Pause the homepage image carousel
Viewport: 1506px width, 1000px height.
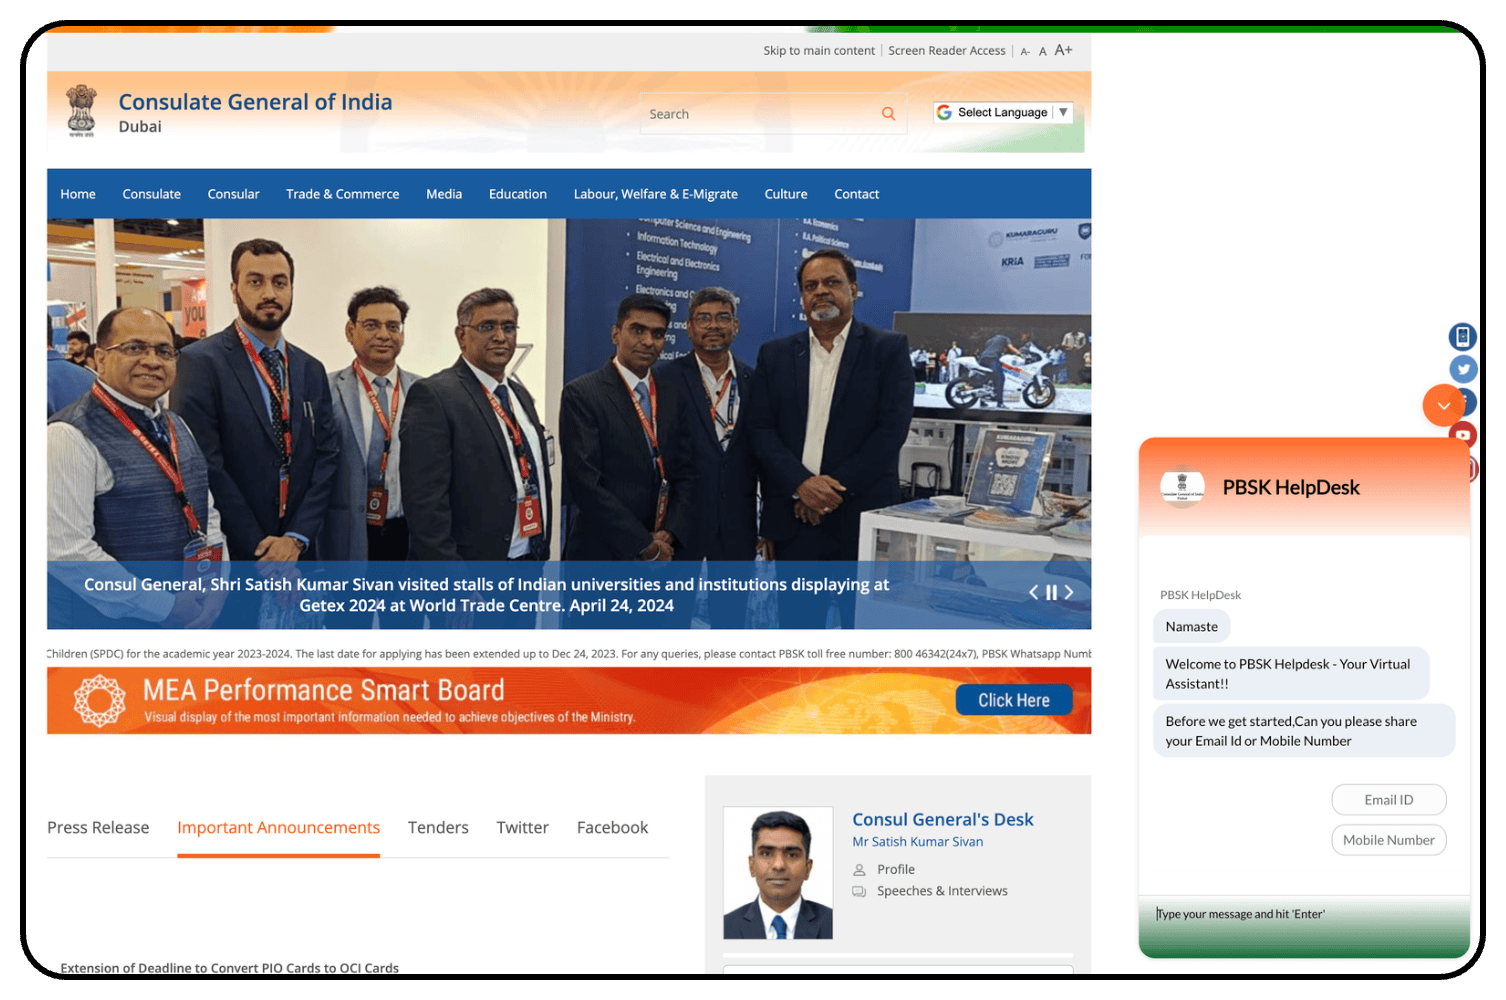pos(1051,592)
